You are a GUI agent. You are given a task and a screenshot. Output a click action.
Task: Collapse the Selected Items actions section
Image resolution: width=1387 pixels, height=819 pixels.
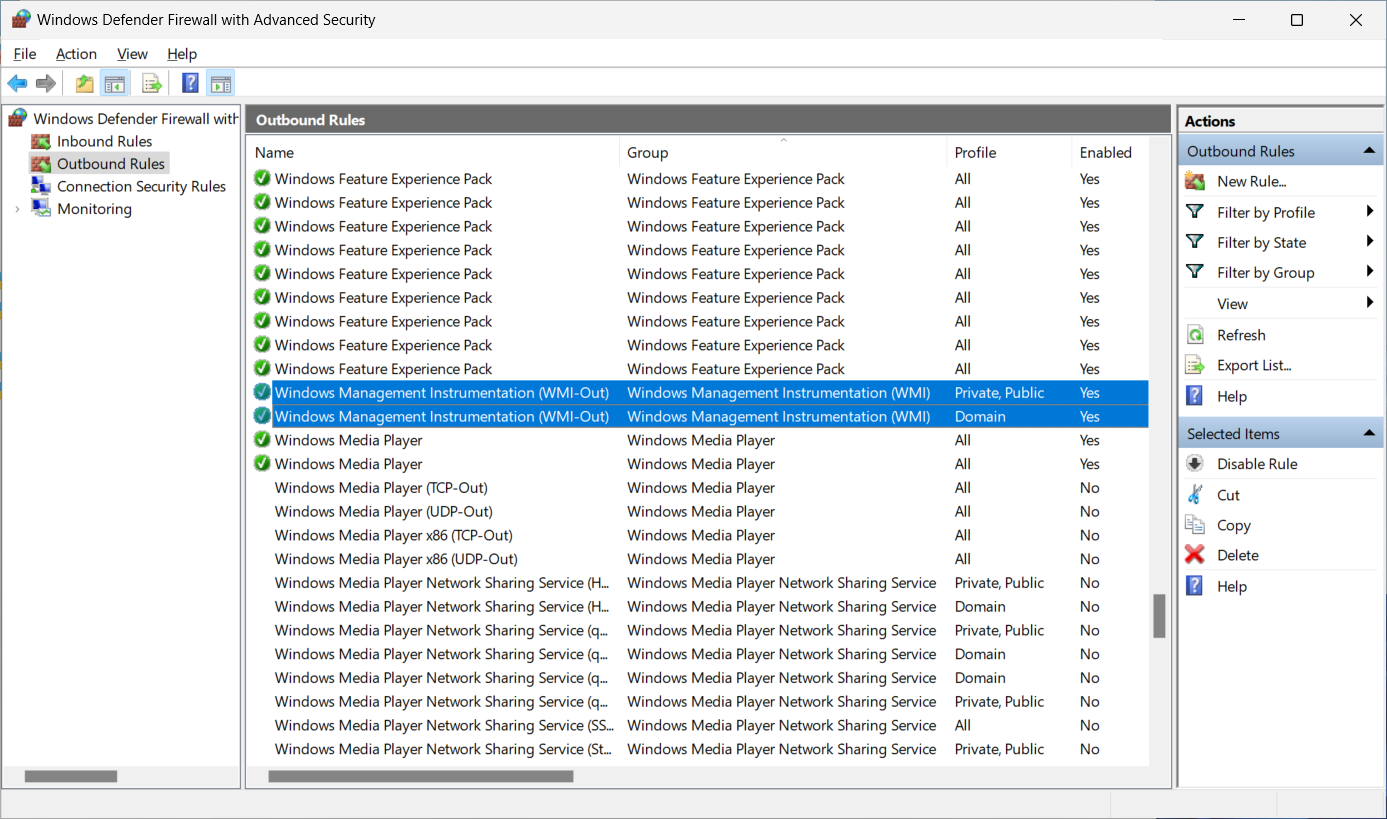click(x=1369, y=433)
